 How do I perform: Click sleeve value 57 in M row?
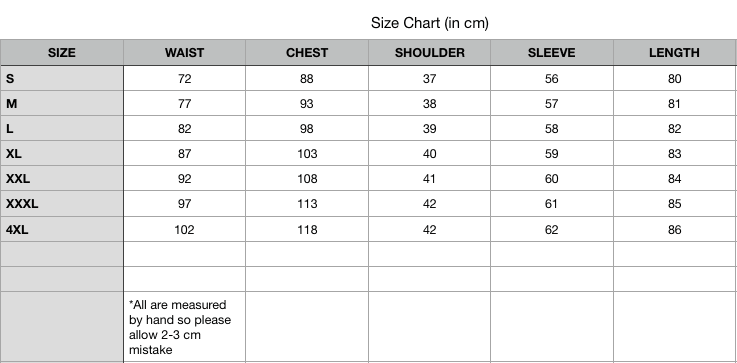pos(552,103)
